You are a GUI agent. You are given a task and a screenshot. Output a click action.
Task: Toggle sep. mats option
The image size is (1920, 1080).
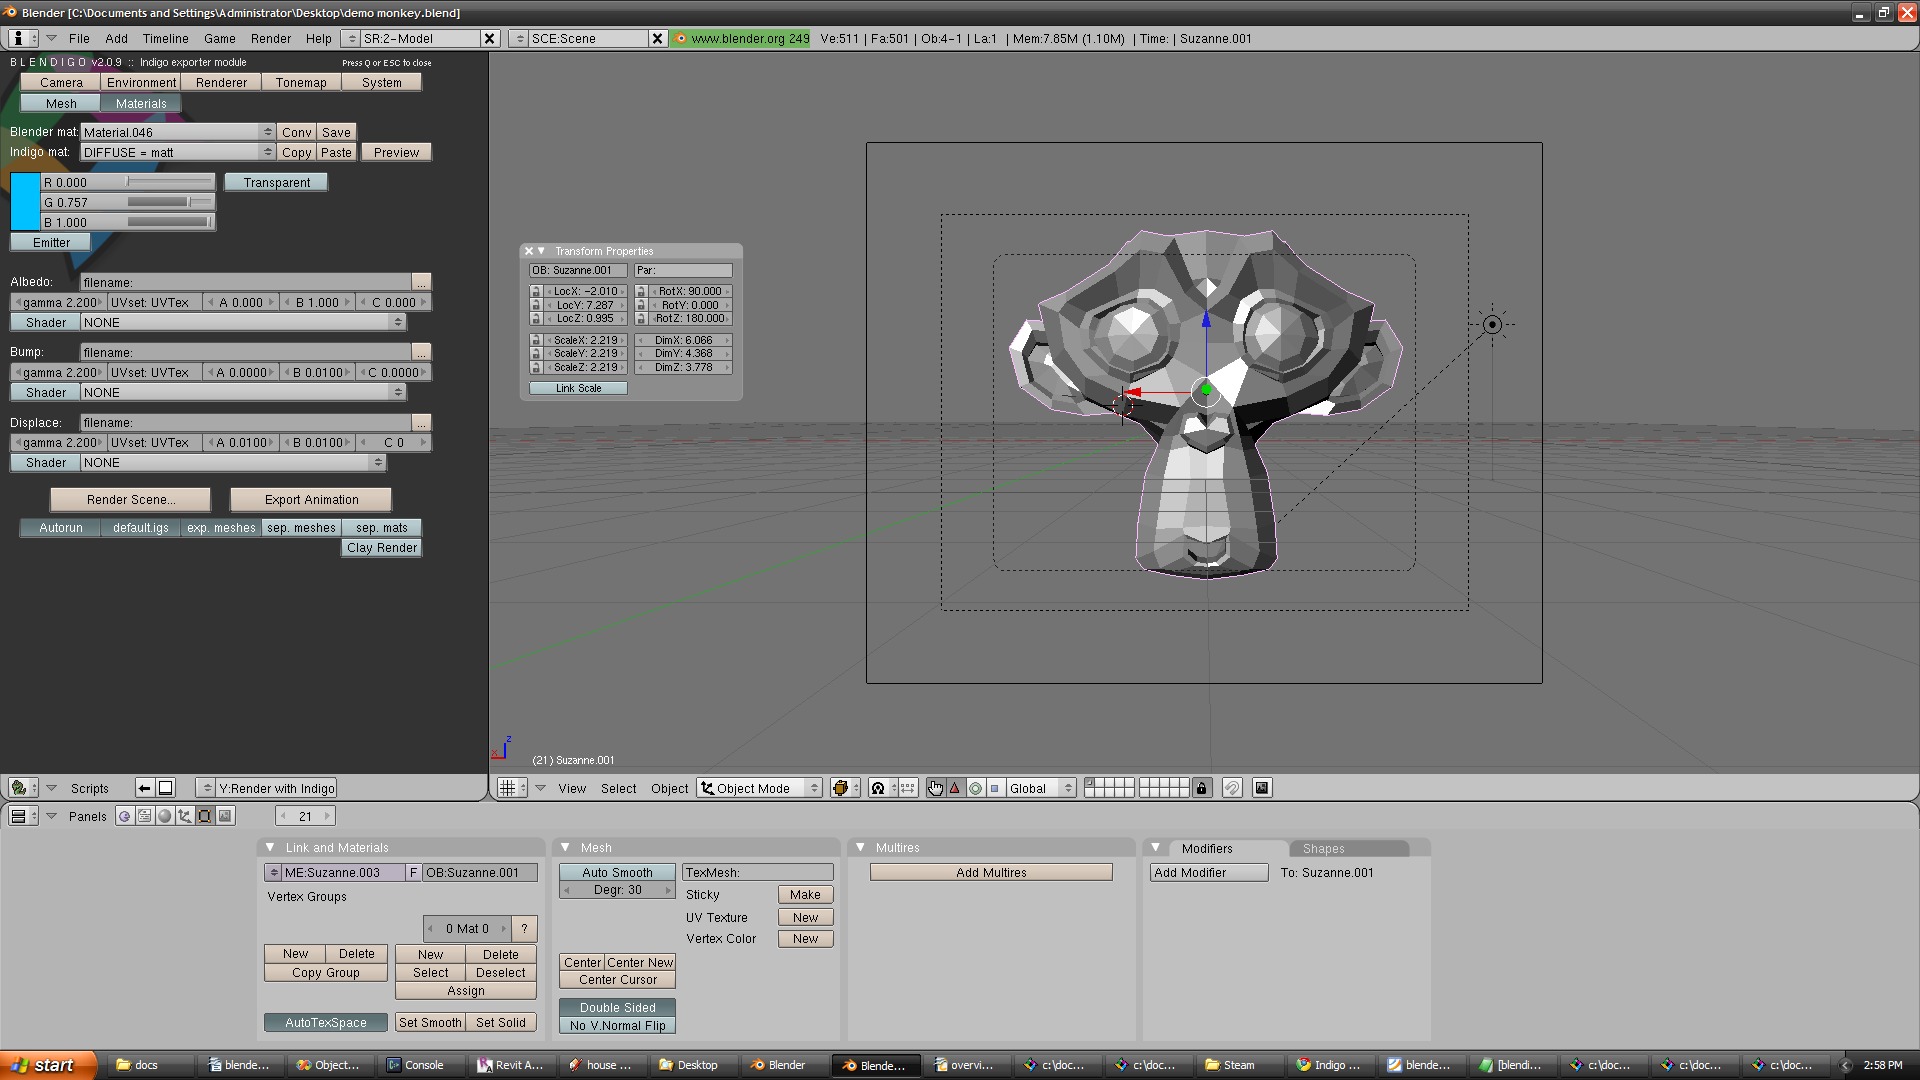381,527
